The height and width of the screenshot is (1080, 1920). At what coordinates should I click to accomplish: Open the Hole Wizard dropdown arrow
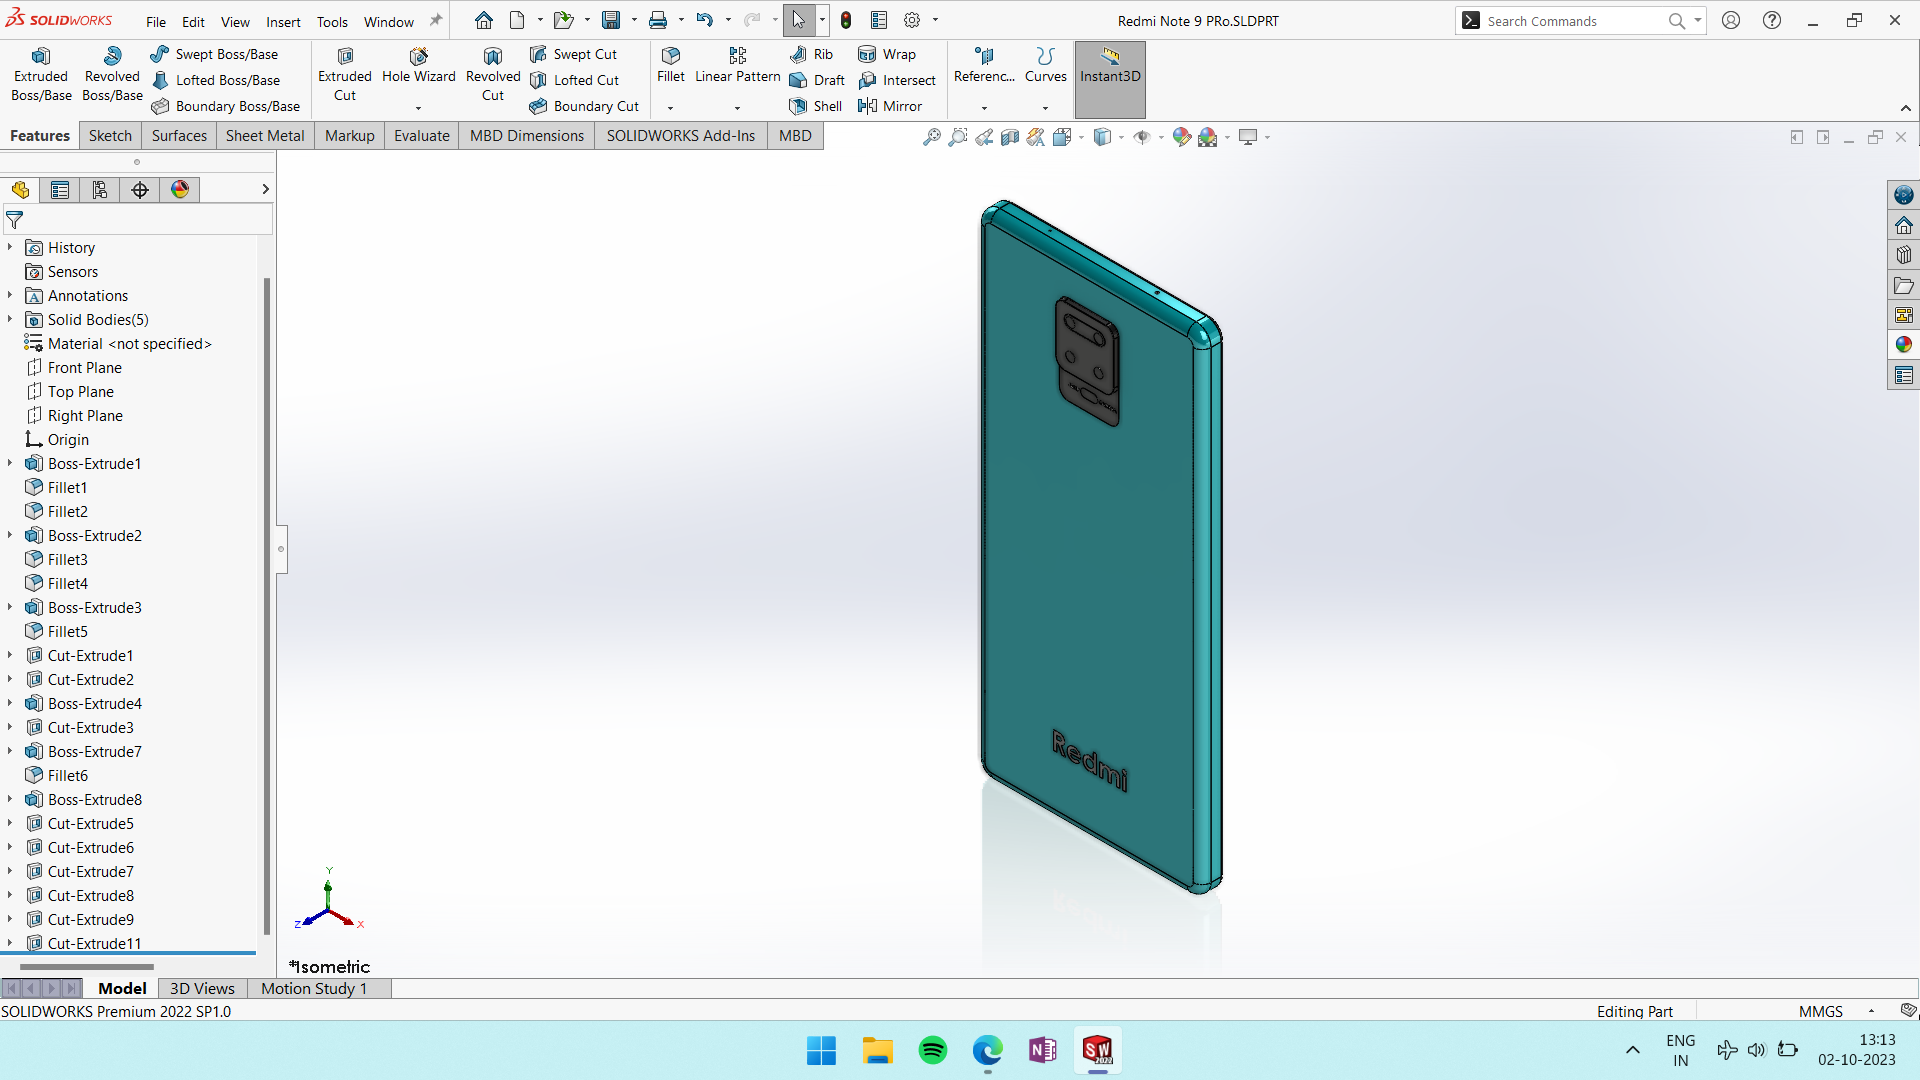[419, 108]
